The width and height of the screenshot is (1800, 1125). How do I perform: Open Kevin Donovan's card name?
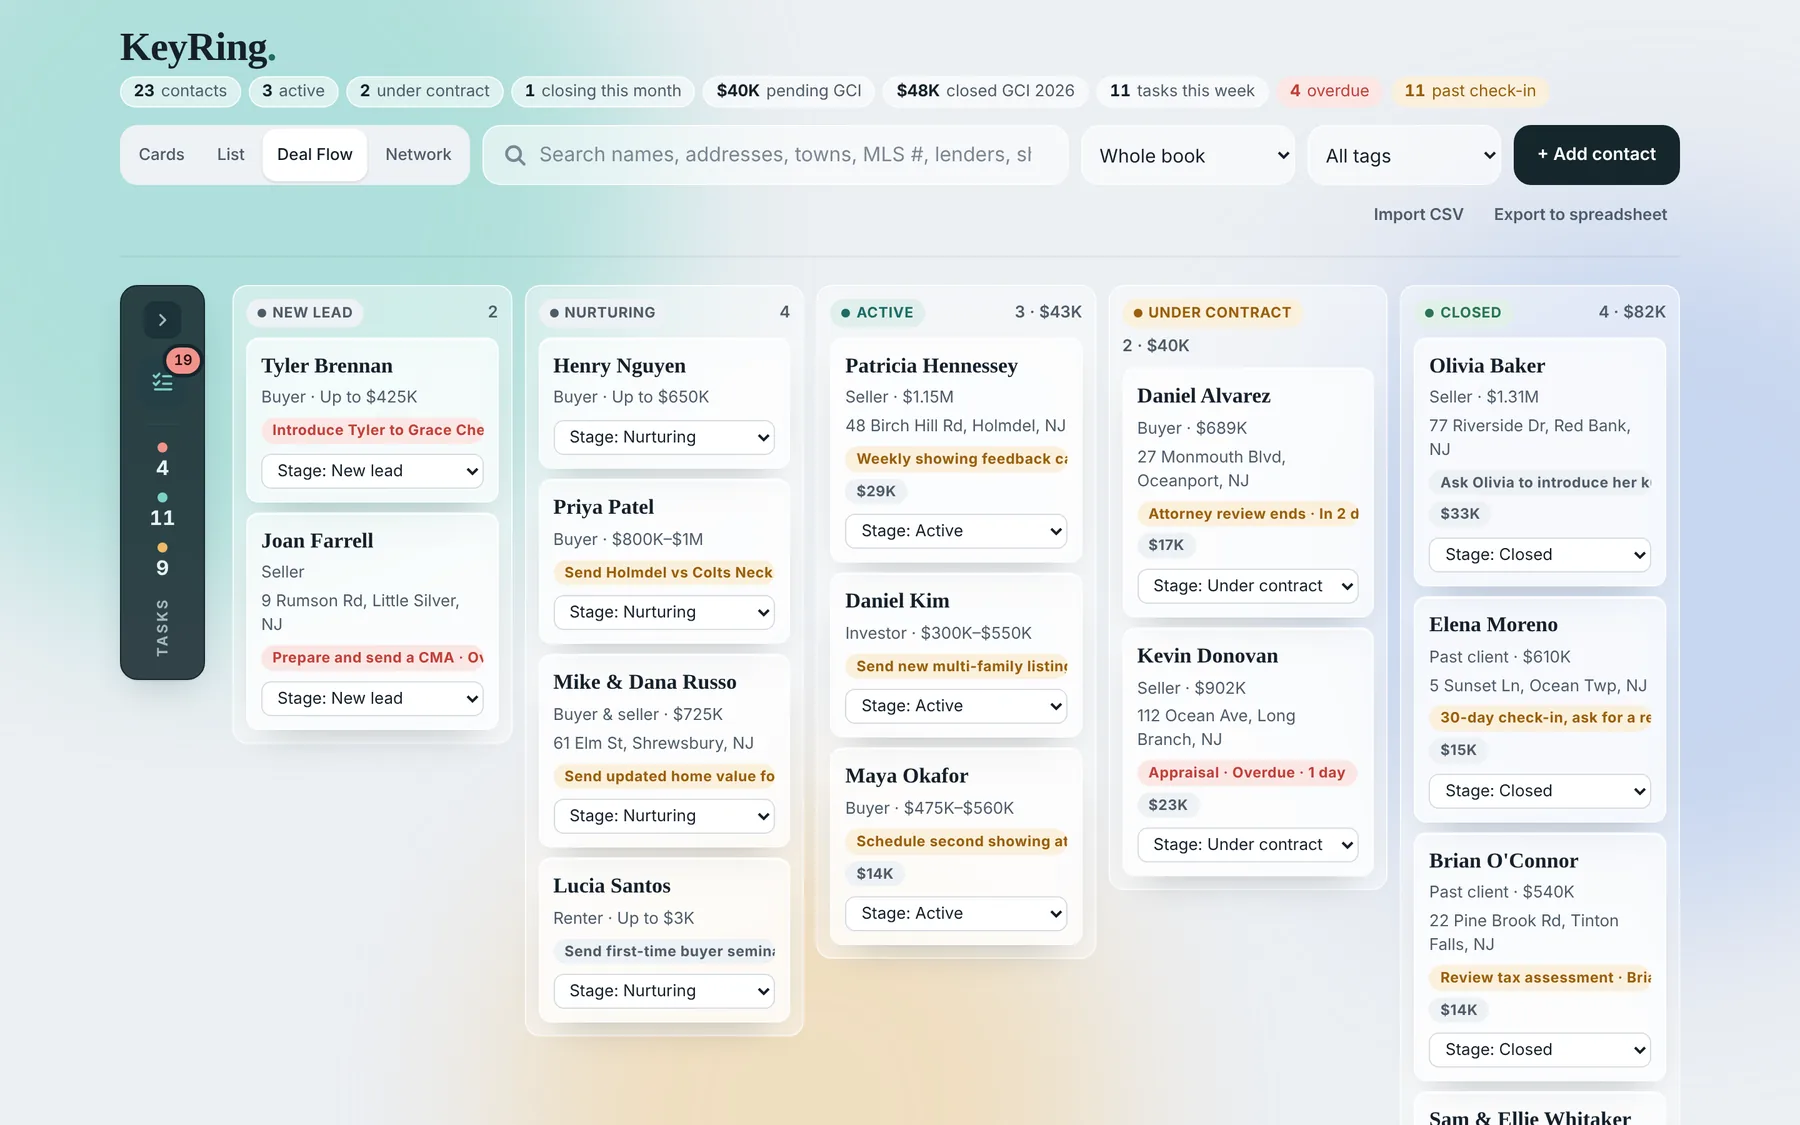[x=1207, y=656]
